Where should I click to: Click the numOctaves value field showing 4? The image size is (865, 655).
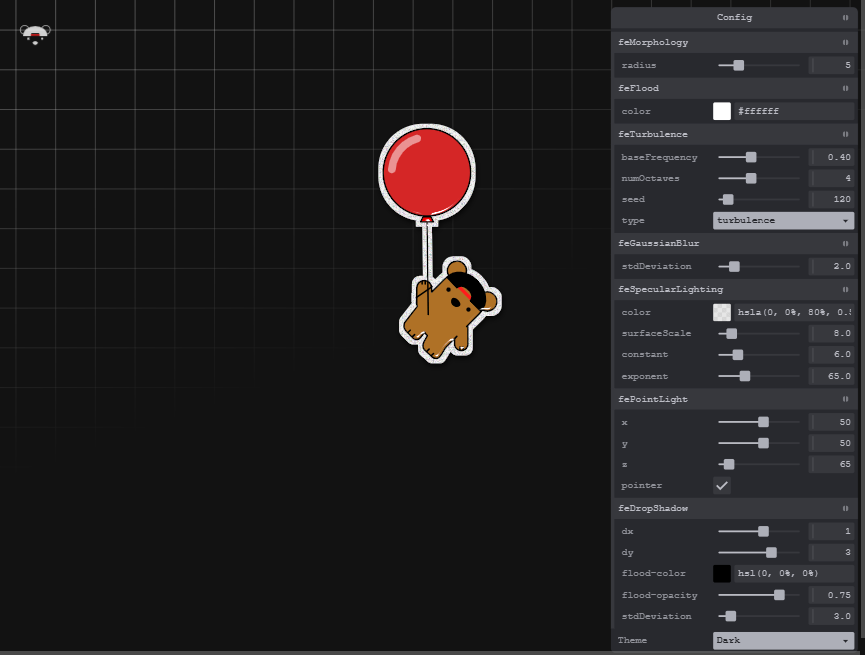pos(831,178)
